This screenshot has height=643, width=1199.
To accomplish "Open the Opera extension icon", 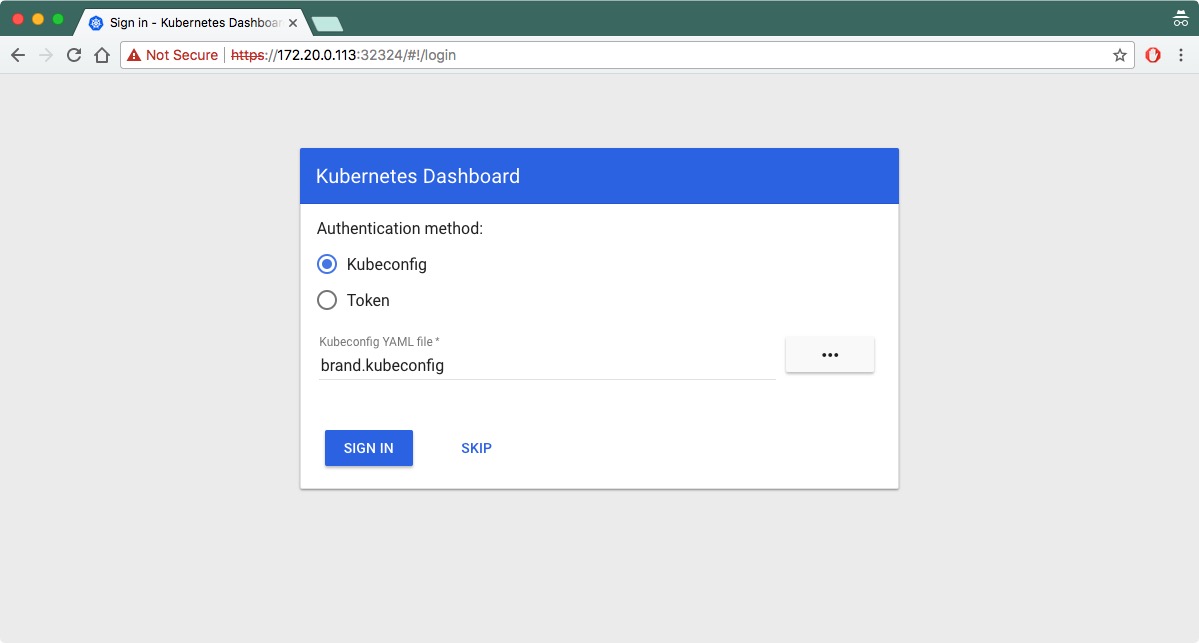I will [x=1153, y=55].
